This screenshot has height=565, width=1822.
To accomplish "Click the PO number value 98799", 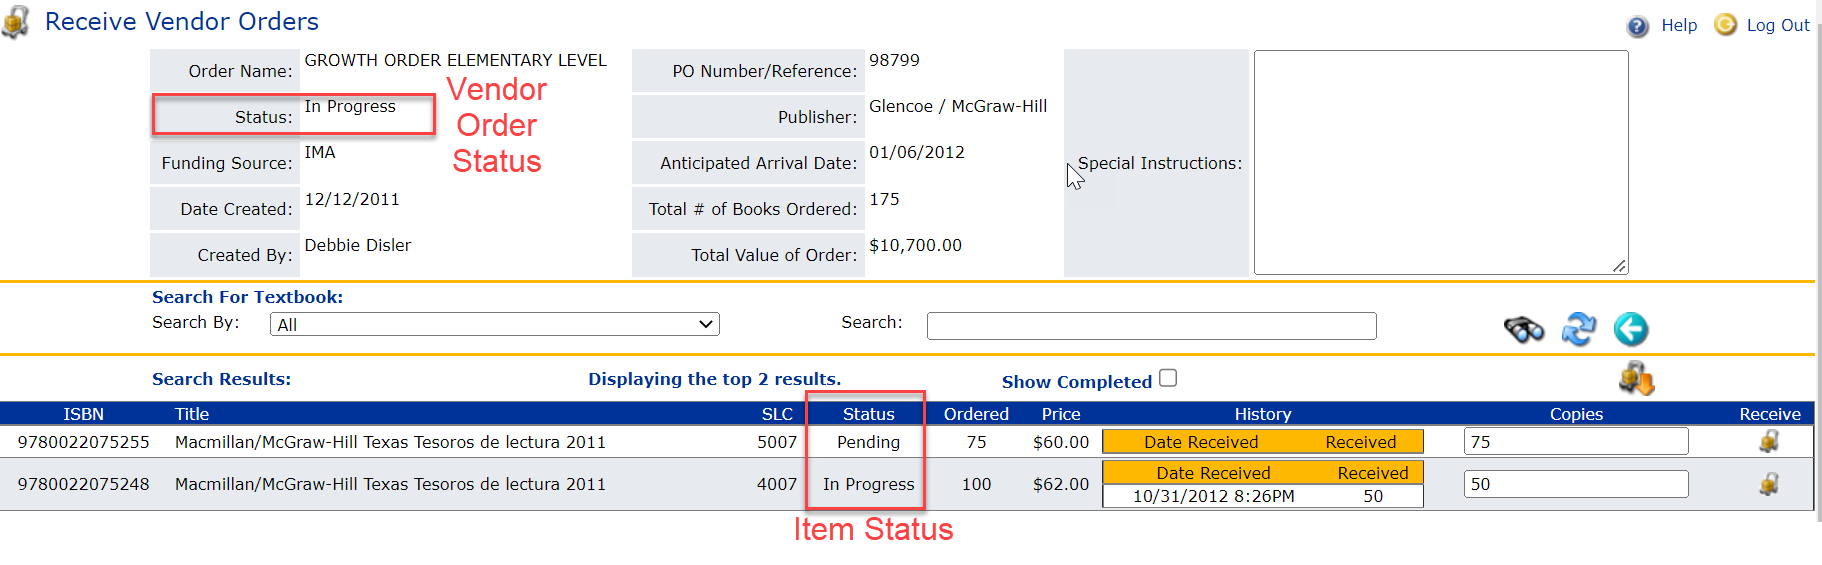I will click(x=894, y=60).
